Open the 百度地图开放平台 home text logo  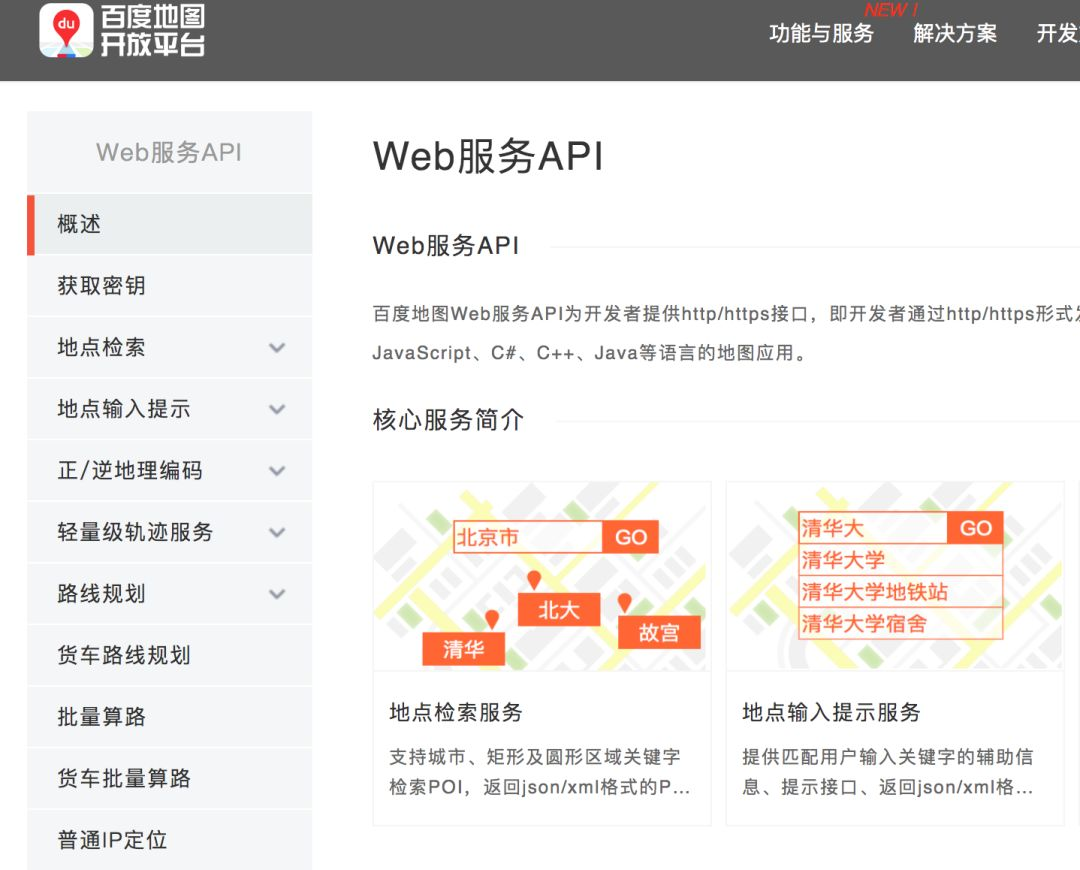point(153,30)
